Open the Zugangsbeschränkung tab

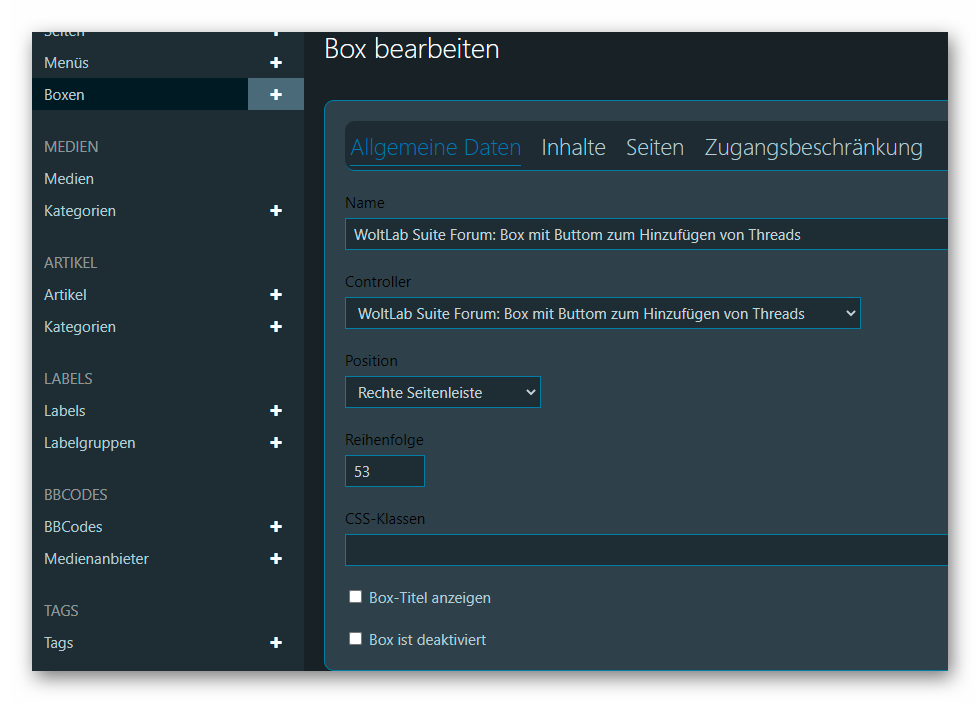pyautogui.click(x=813, y=148)
